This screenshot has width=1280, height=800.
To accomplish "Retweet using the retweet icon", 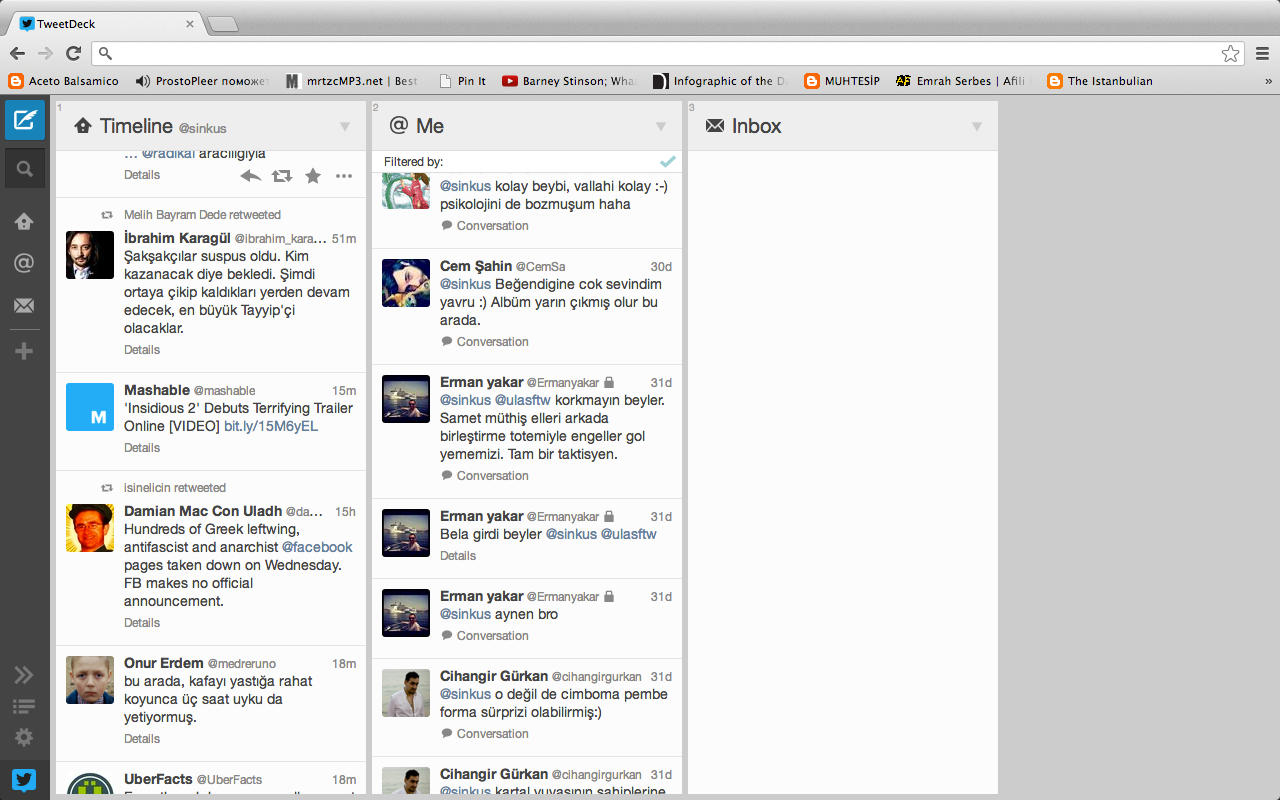I will [282, 176].
